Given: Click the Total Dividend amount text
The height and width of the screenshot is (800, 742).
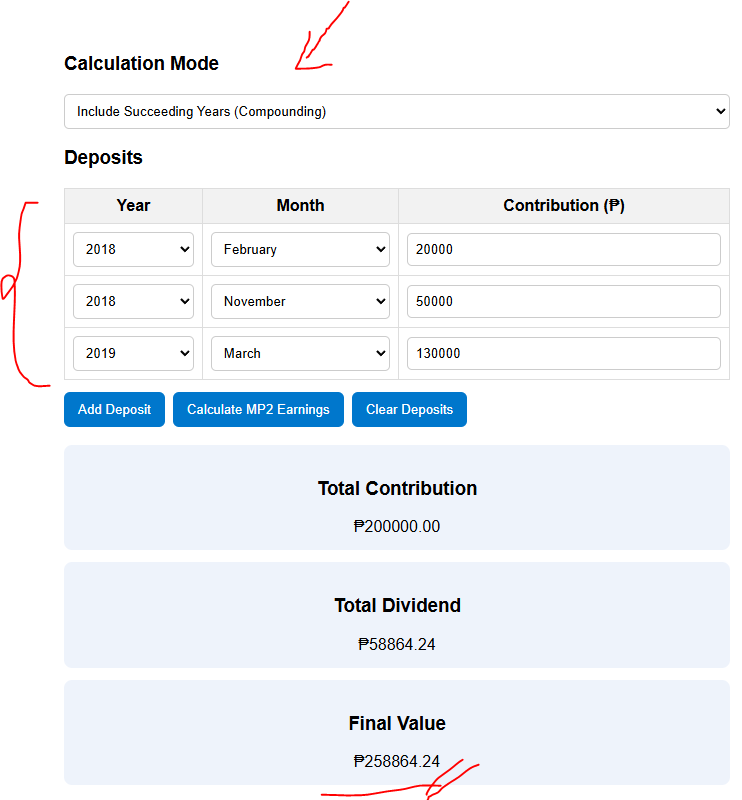Looking at the screenshot, I should tap(397, 643).
